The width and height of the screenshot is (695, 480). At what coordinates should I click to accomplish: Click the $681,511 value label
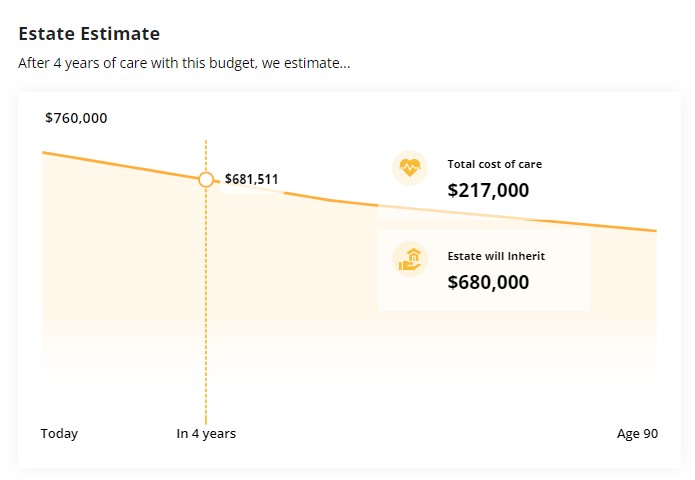251,180
